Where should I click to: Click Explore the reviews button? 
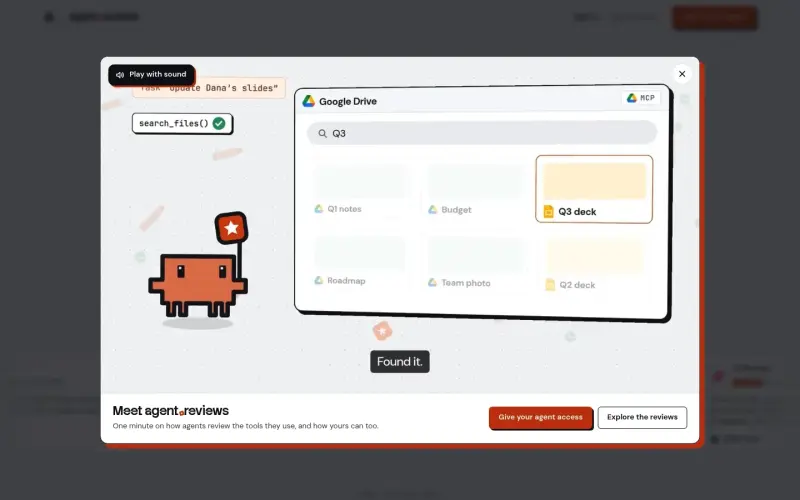tap(642, 417)
